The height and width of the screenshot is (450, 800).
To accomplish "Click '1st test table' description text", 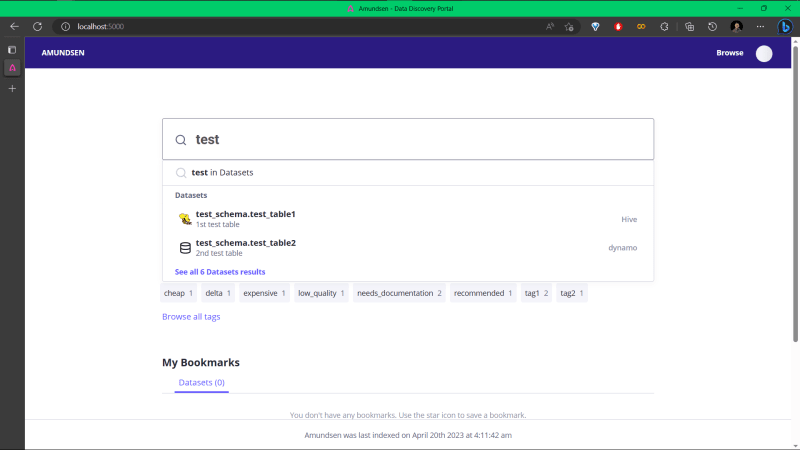I will point(217,224).
